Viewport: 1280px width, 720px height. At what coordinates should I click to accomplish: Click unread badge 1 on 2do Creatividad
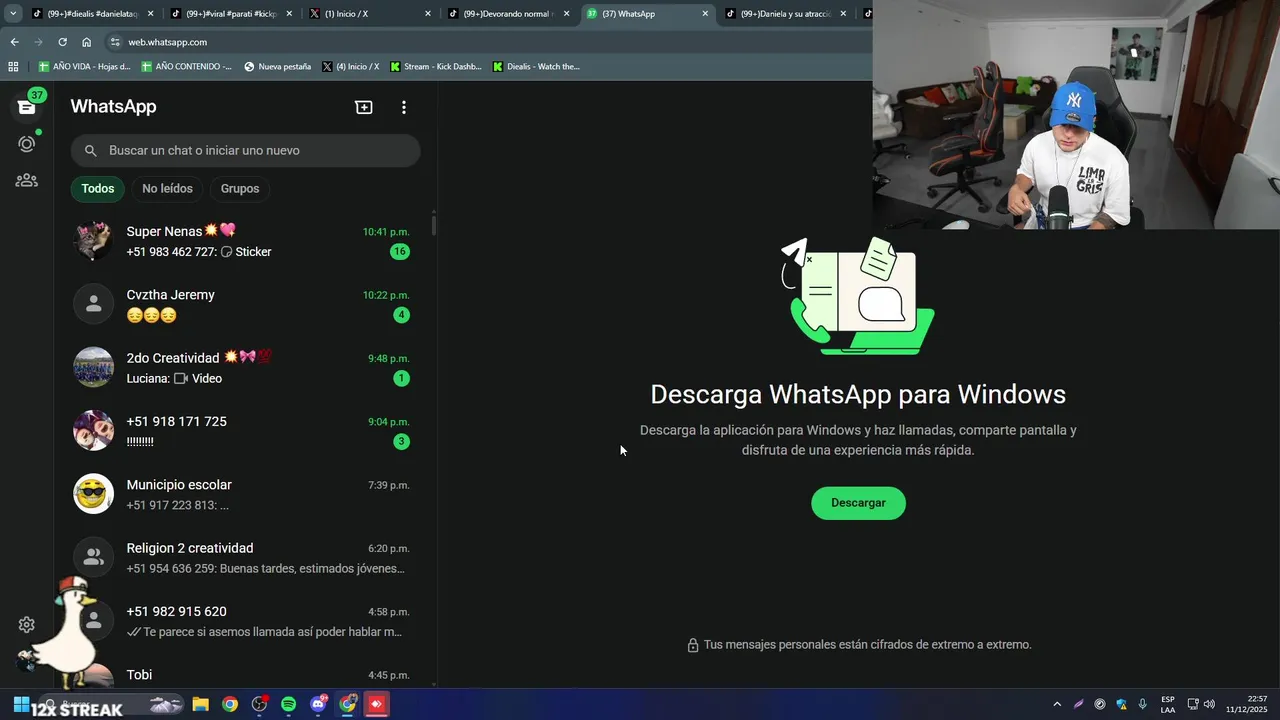[x=401, y=378]
